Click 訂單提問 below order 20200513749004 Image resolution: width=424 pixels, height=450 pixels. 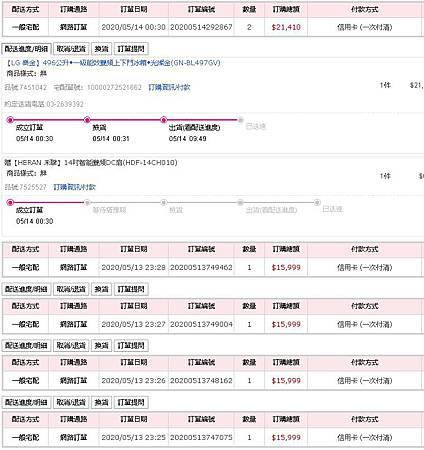(x=131, y=345)
